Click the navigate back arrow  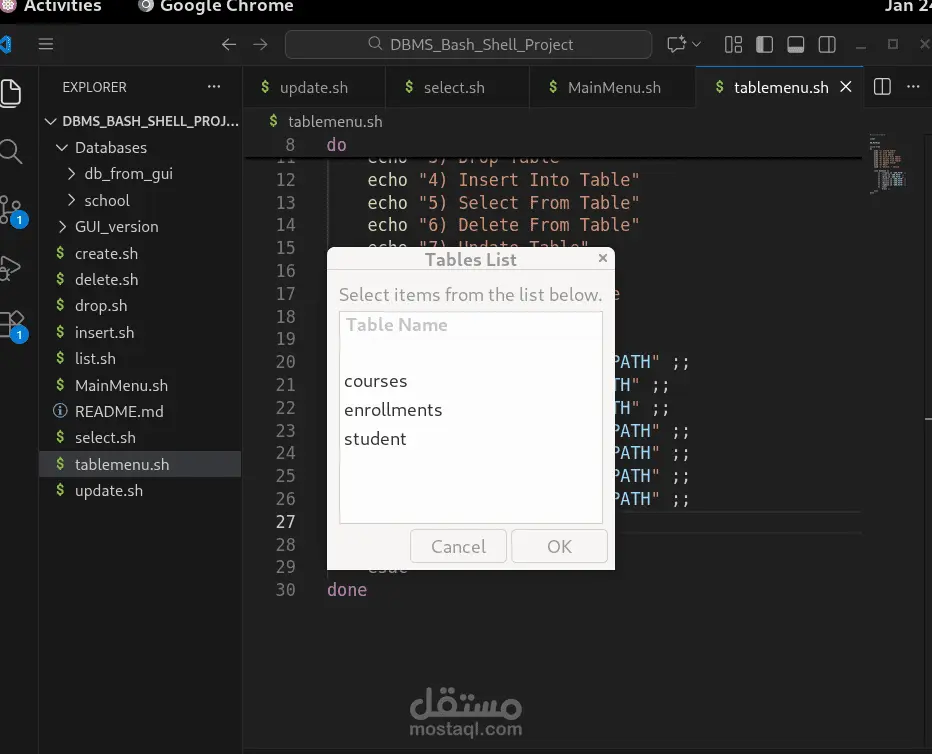(x=229, y=44)
